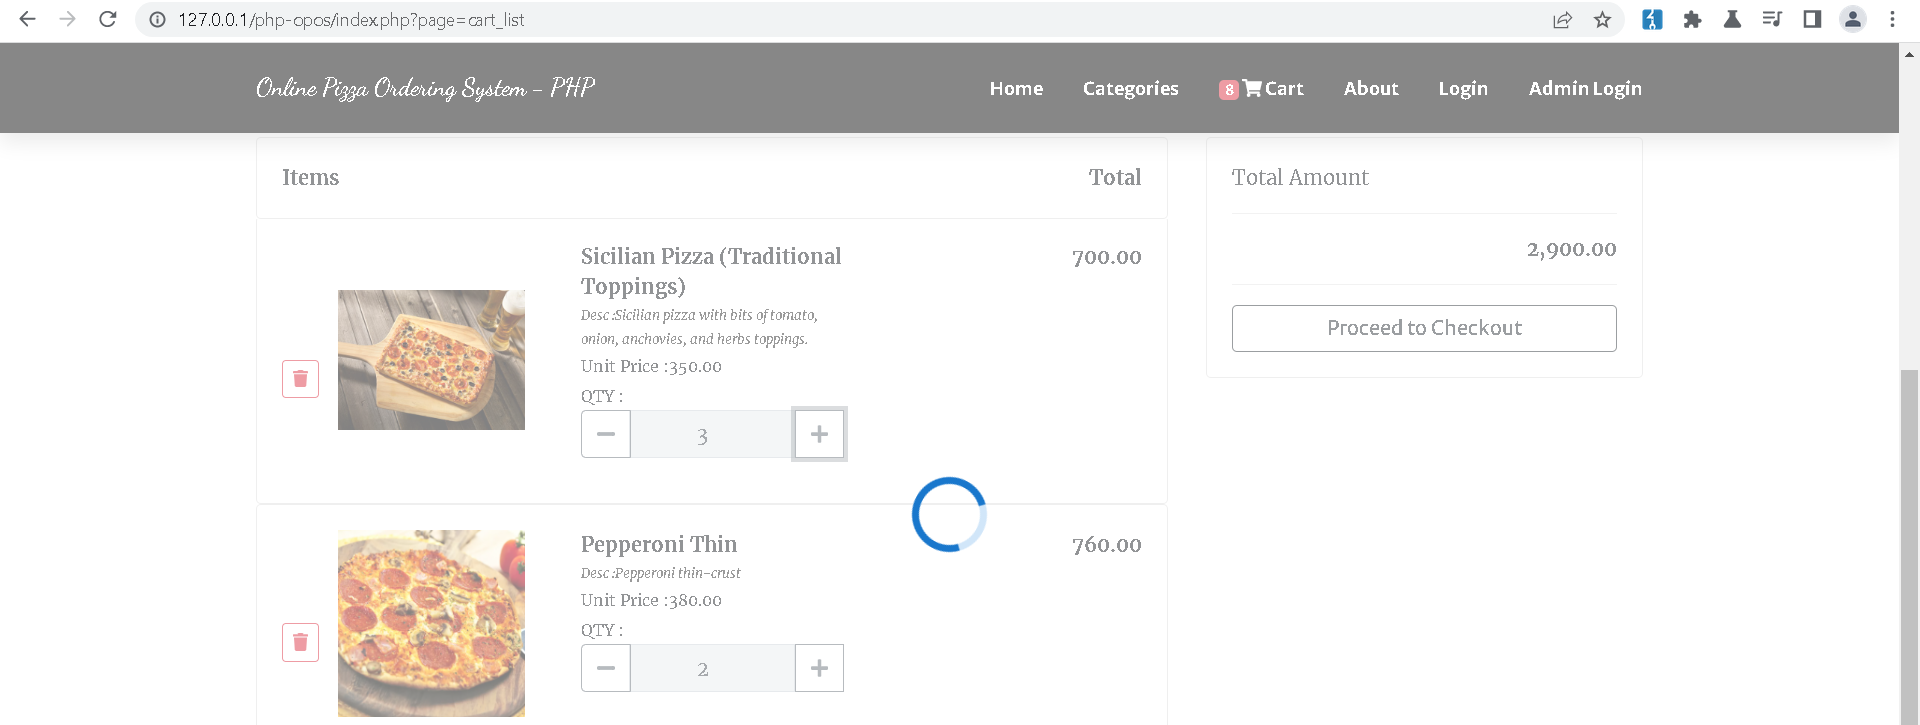Viewport: 1920px width, 725px height.
Task: Share this page via share icon
Action: click(x=1562, y=19)
